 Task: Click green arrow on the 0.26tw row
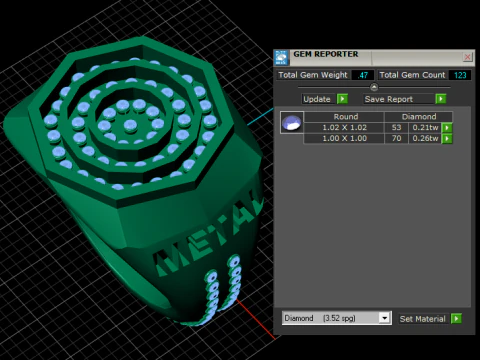tap(447, 138)
